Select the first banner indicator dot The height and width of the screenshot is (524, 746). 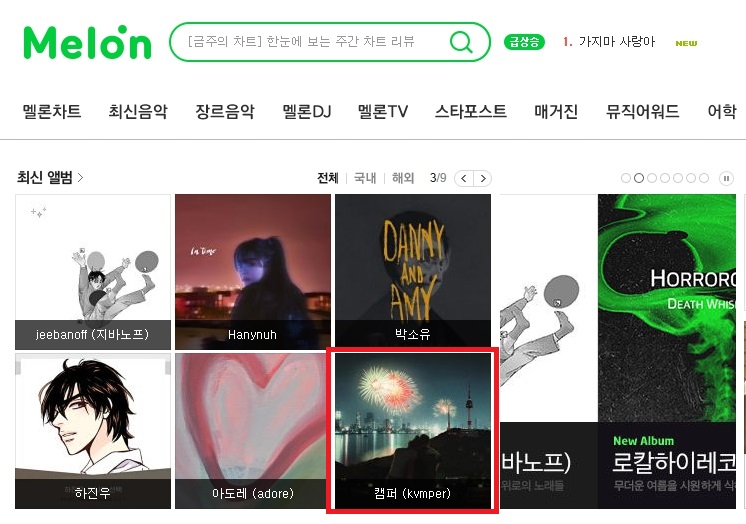coord(626,178)
